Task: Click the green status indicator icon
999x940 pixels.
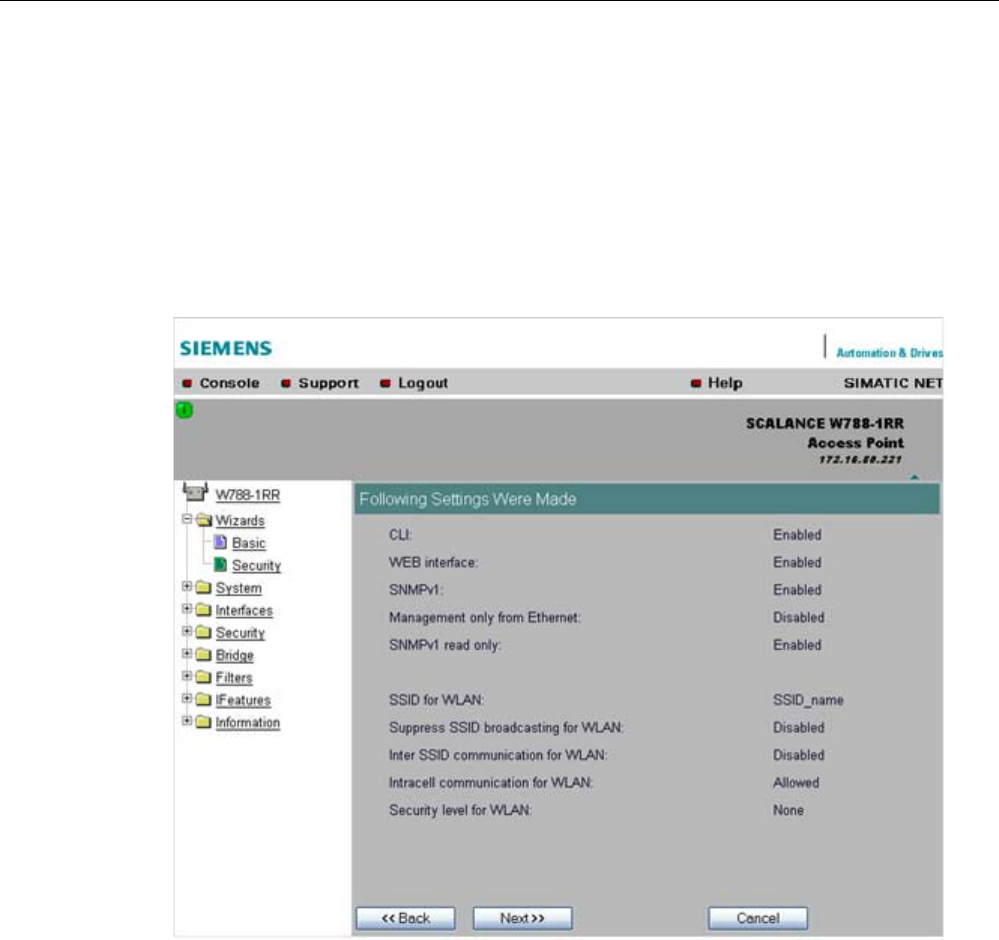Action: point(184,410)
